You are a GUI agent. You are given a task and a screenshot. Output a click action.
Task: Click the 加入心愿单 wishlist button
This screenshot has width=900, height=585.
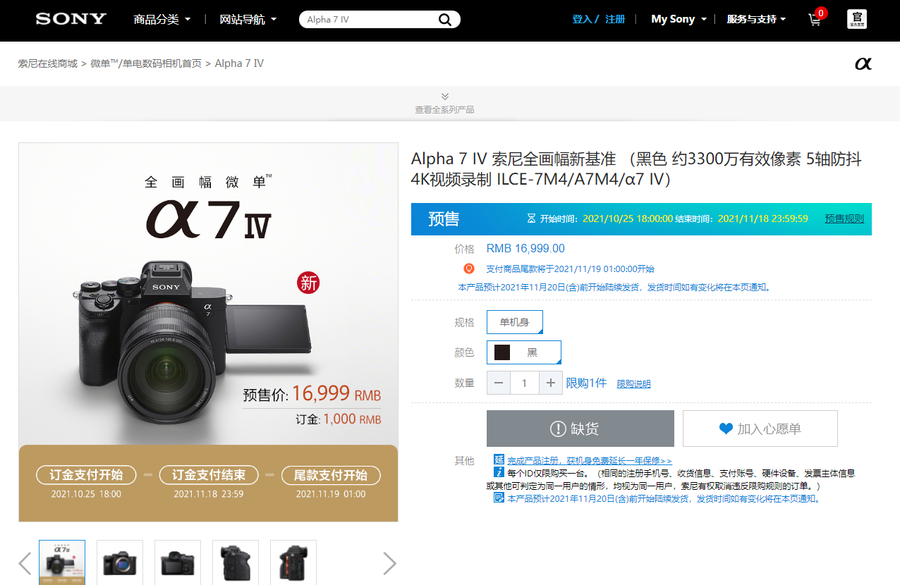tap(759, 429)
